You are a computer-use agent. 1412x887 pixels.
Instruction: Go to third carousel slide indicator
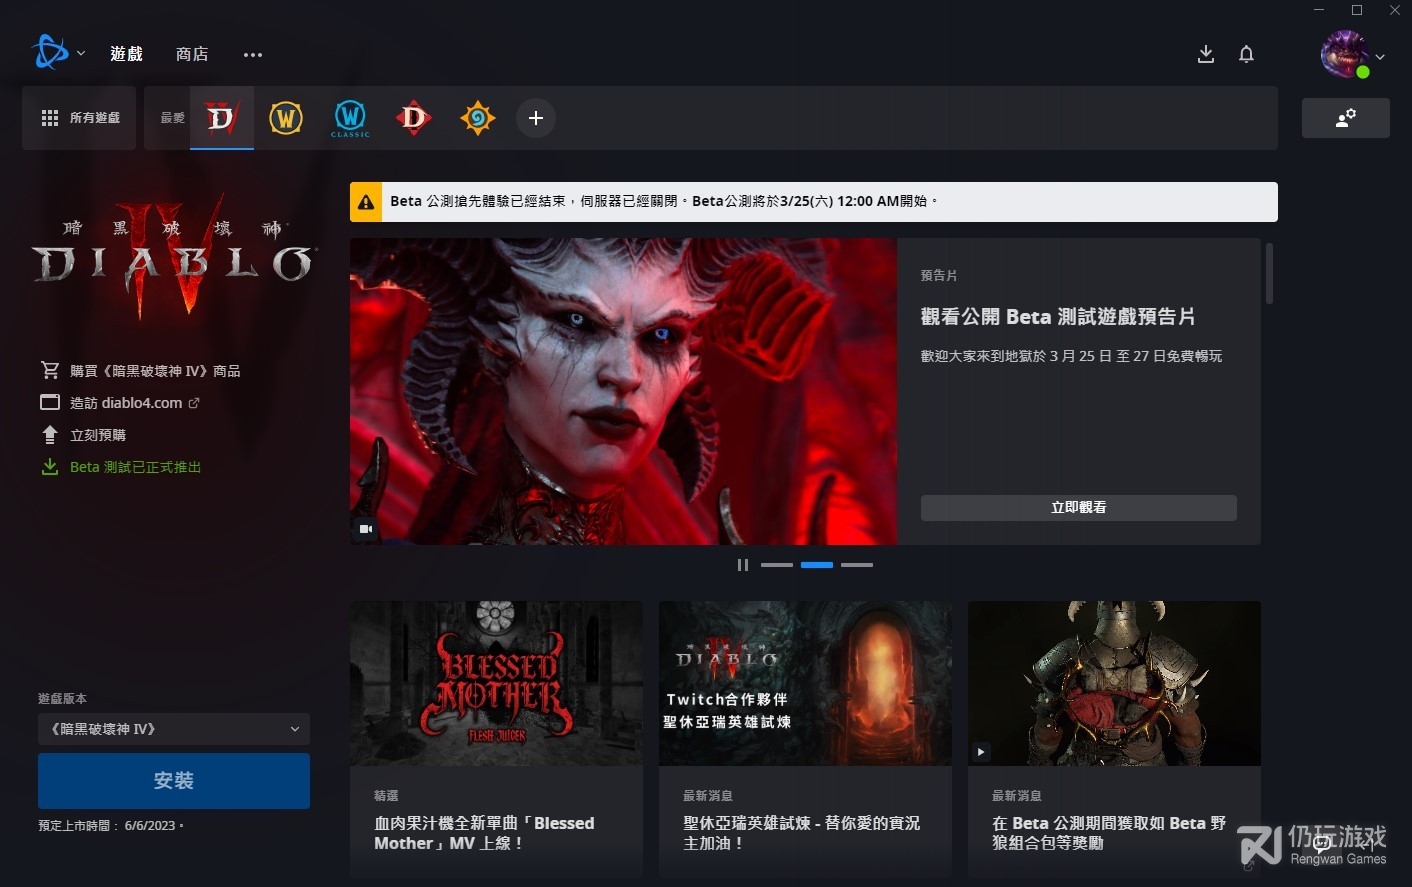857,565
